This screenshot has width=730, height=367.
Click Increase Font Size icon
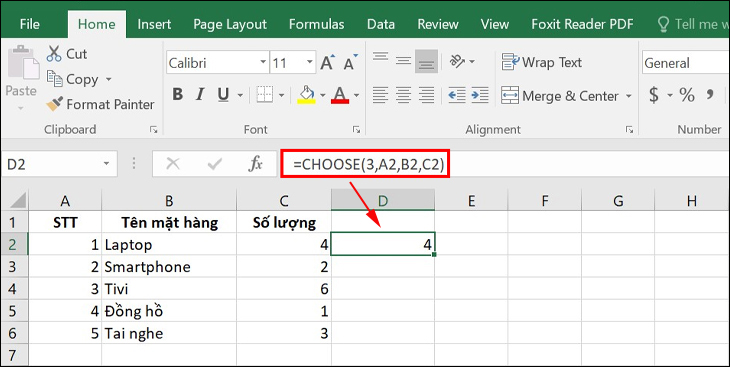[x=328, y=62]
